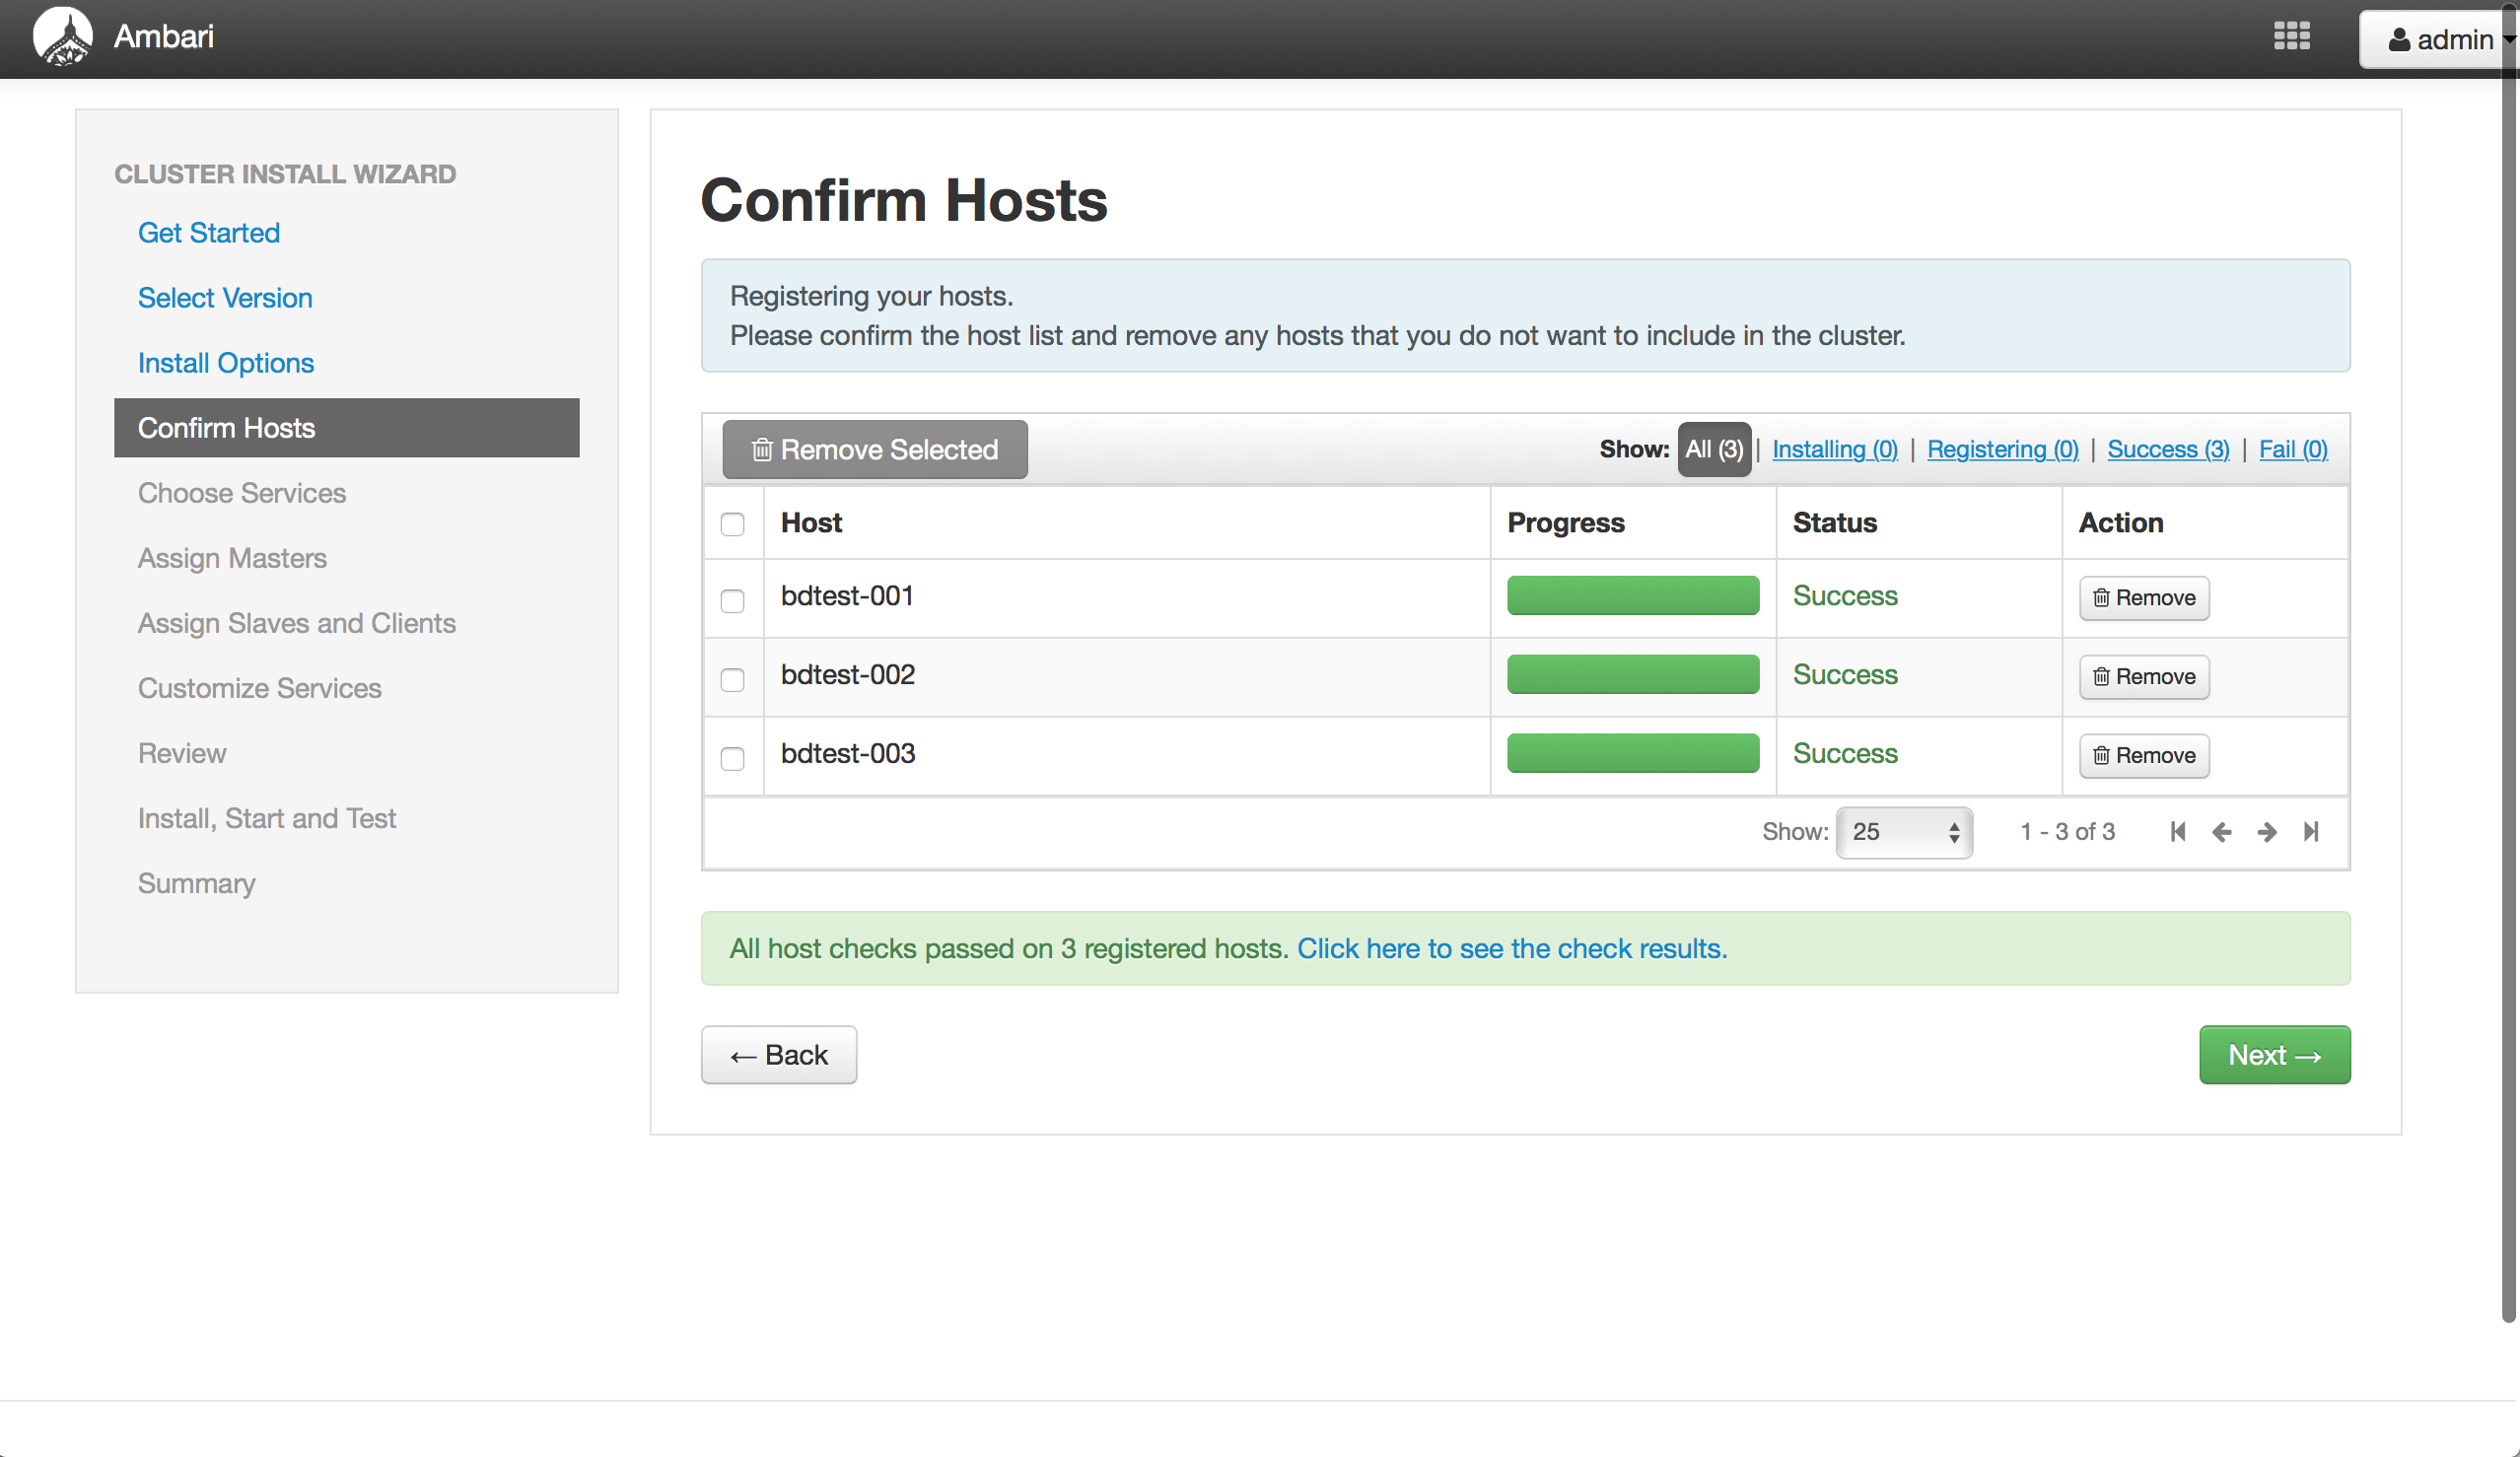Click the Ambari logo icon
The image size is (2520, 1457).
tap(62, 37)
